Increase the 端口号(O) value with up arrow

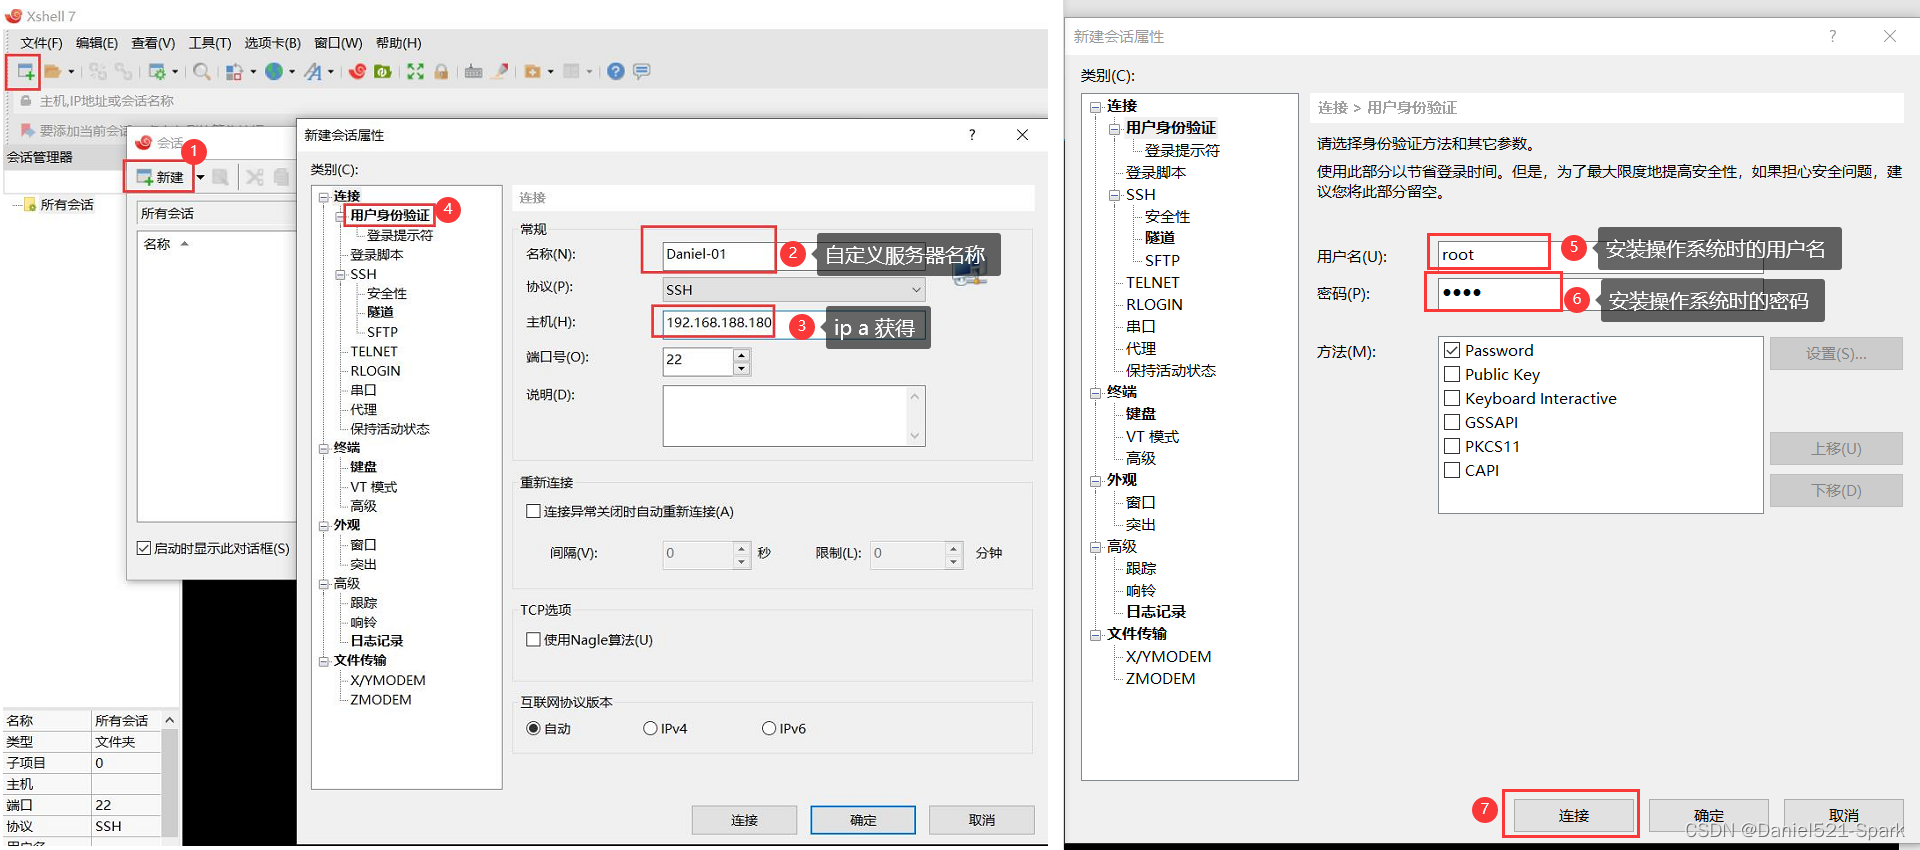point(741,355)
